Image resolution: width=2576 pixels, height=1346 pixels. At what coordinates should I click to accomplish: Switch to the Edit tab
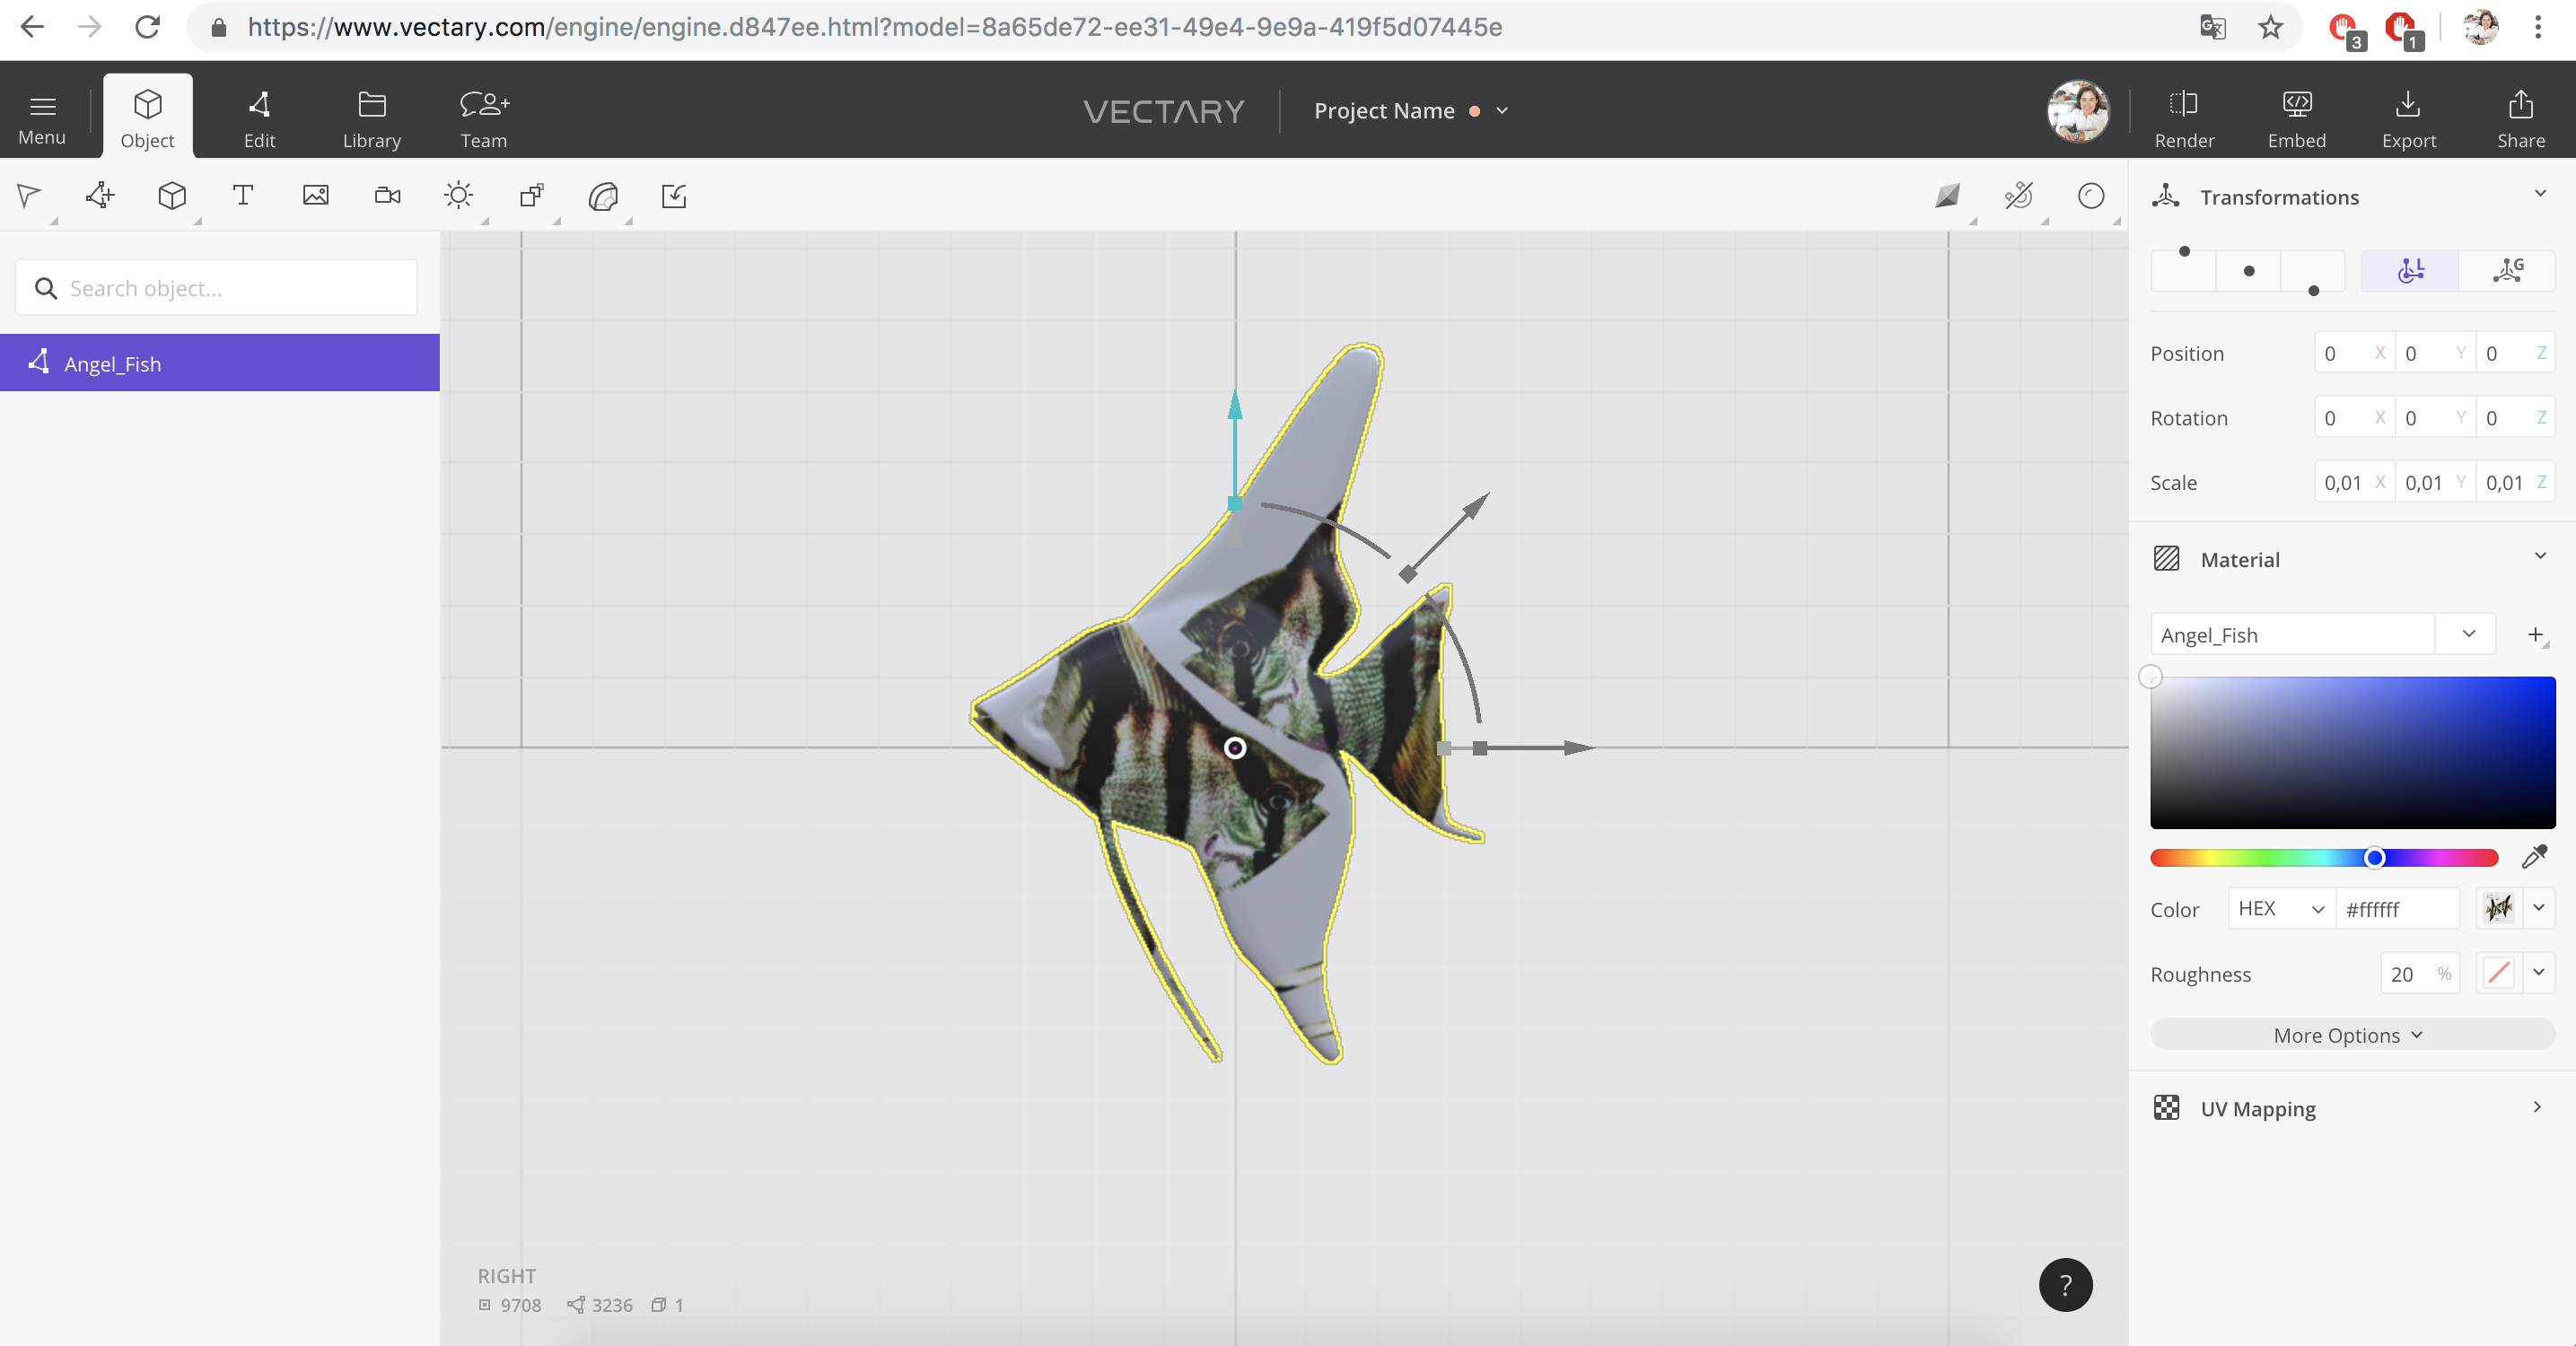click(x=259, y=118)
